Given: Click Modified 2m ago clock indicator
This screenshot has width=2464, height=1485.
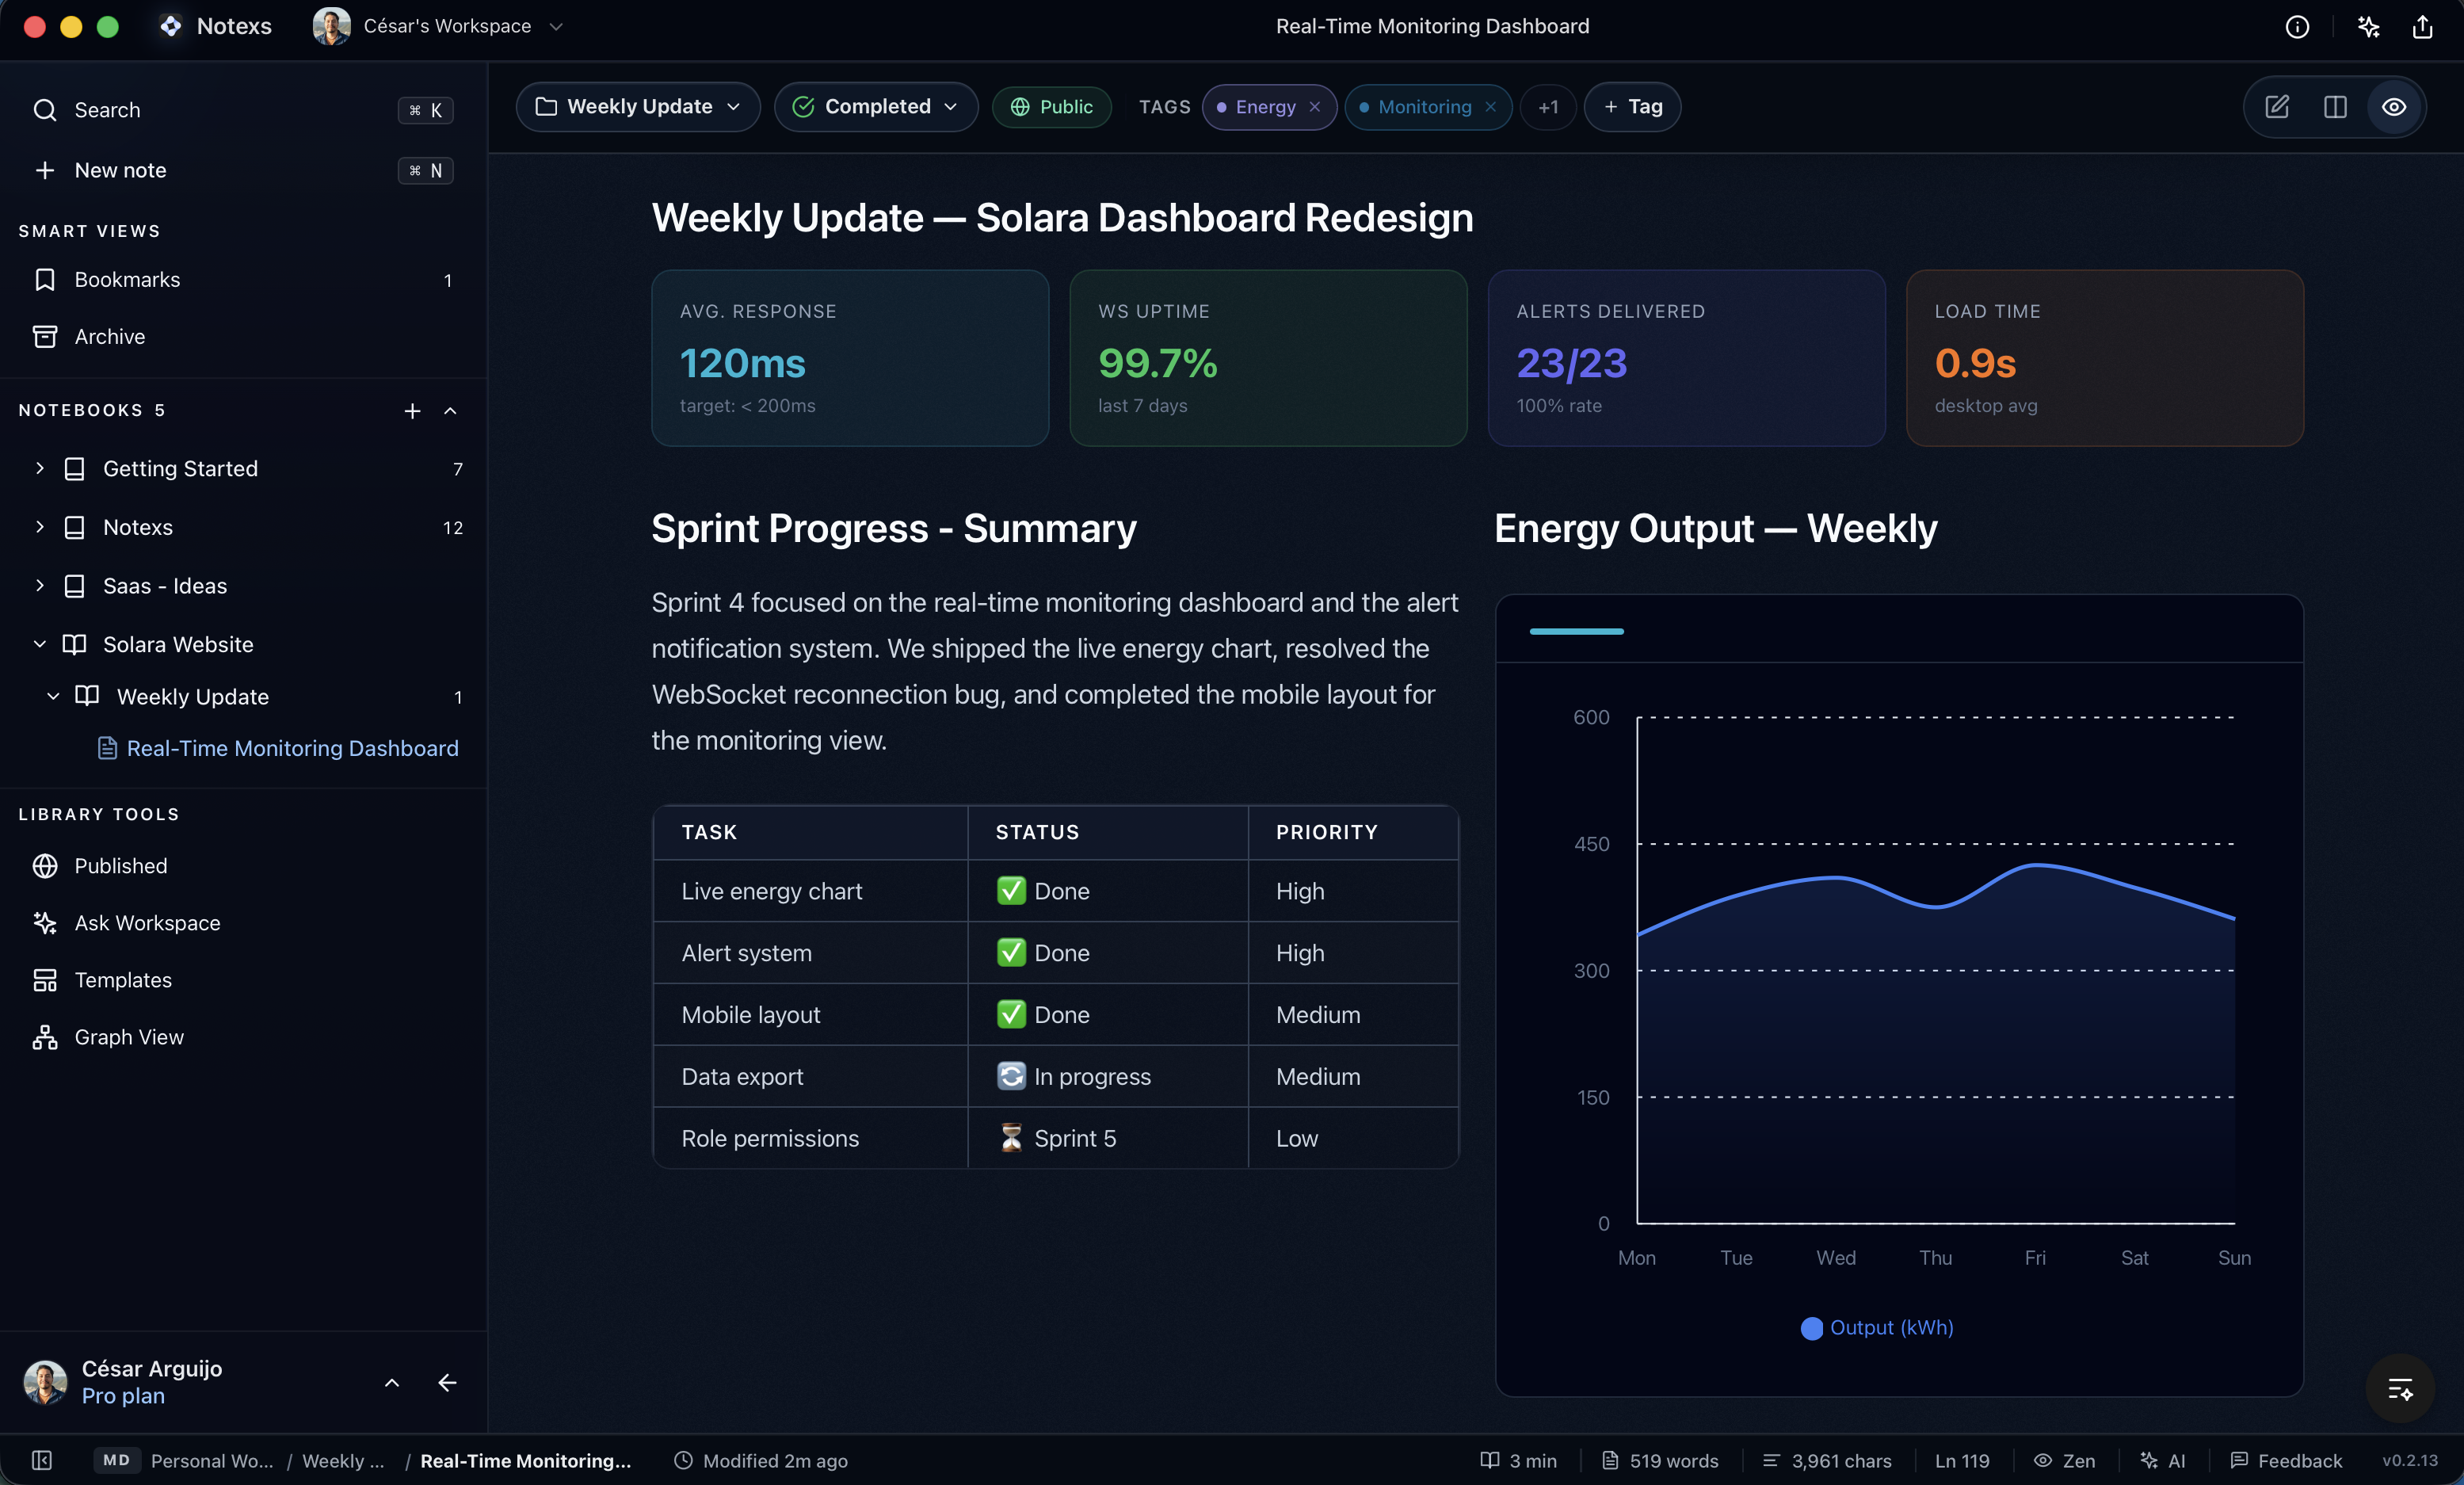Looking at the screenshot, I should [761, 1461].
